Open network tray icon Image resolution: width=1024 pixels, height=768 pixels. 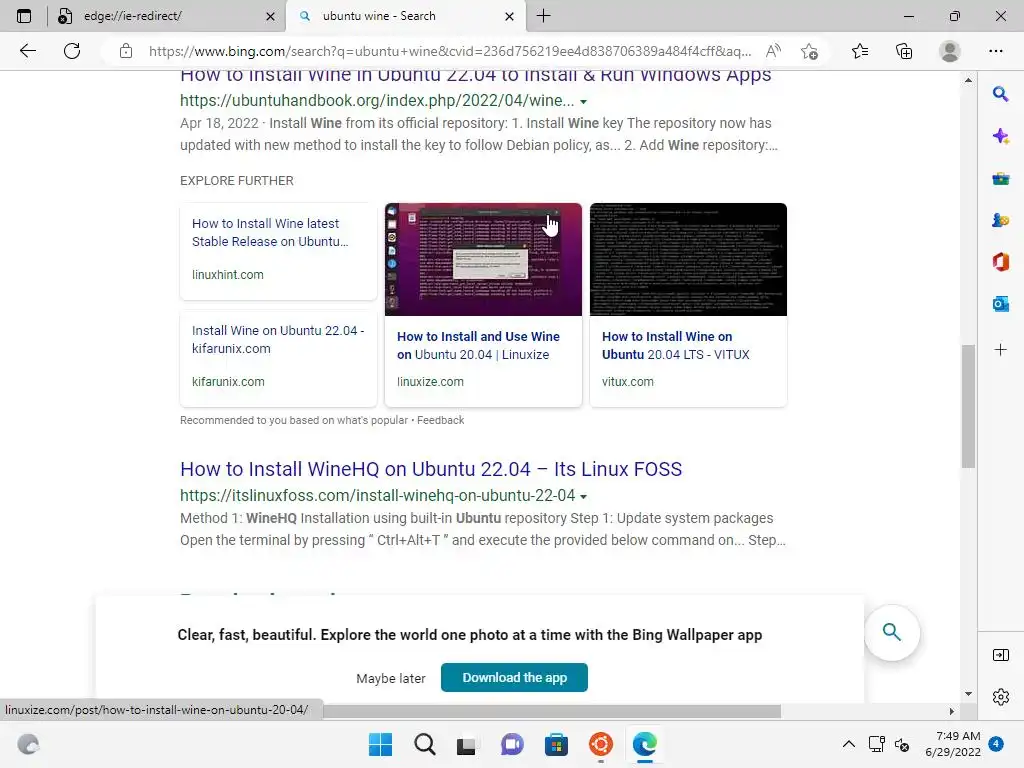pos(876,744)
